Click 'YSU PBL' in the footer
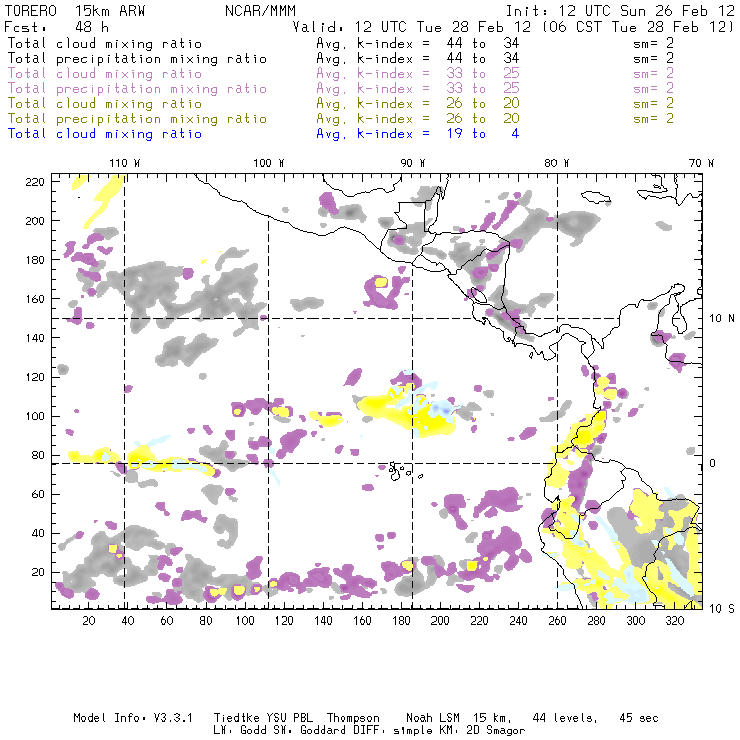The image size is (740, 740). point(289,718)
